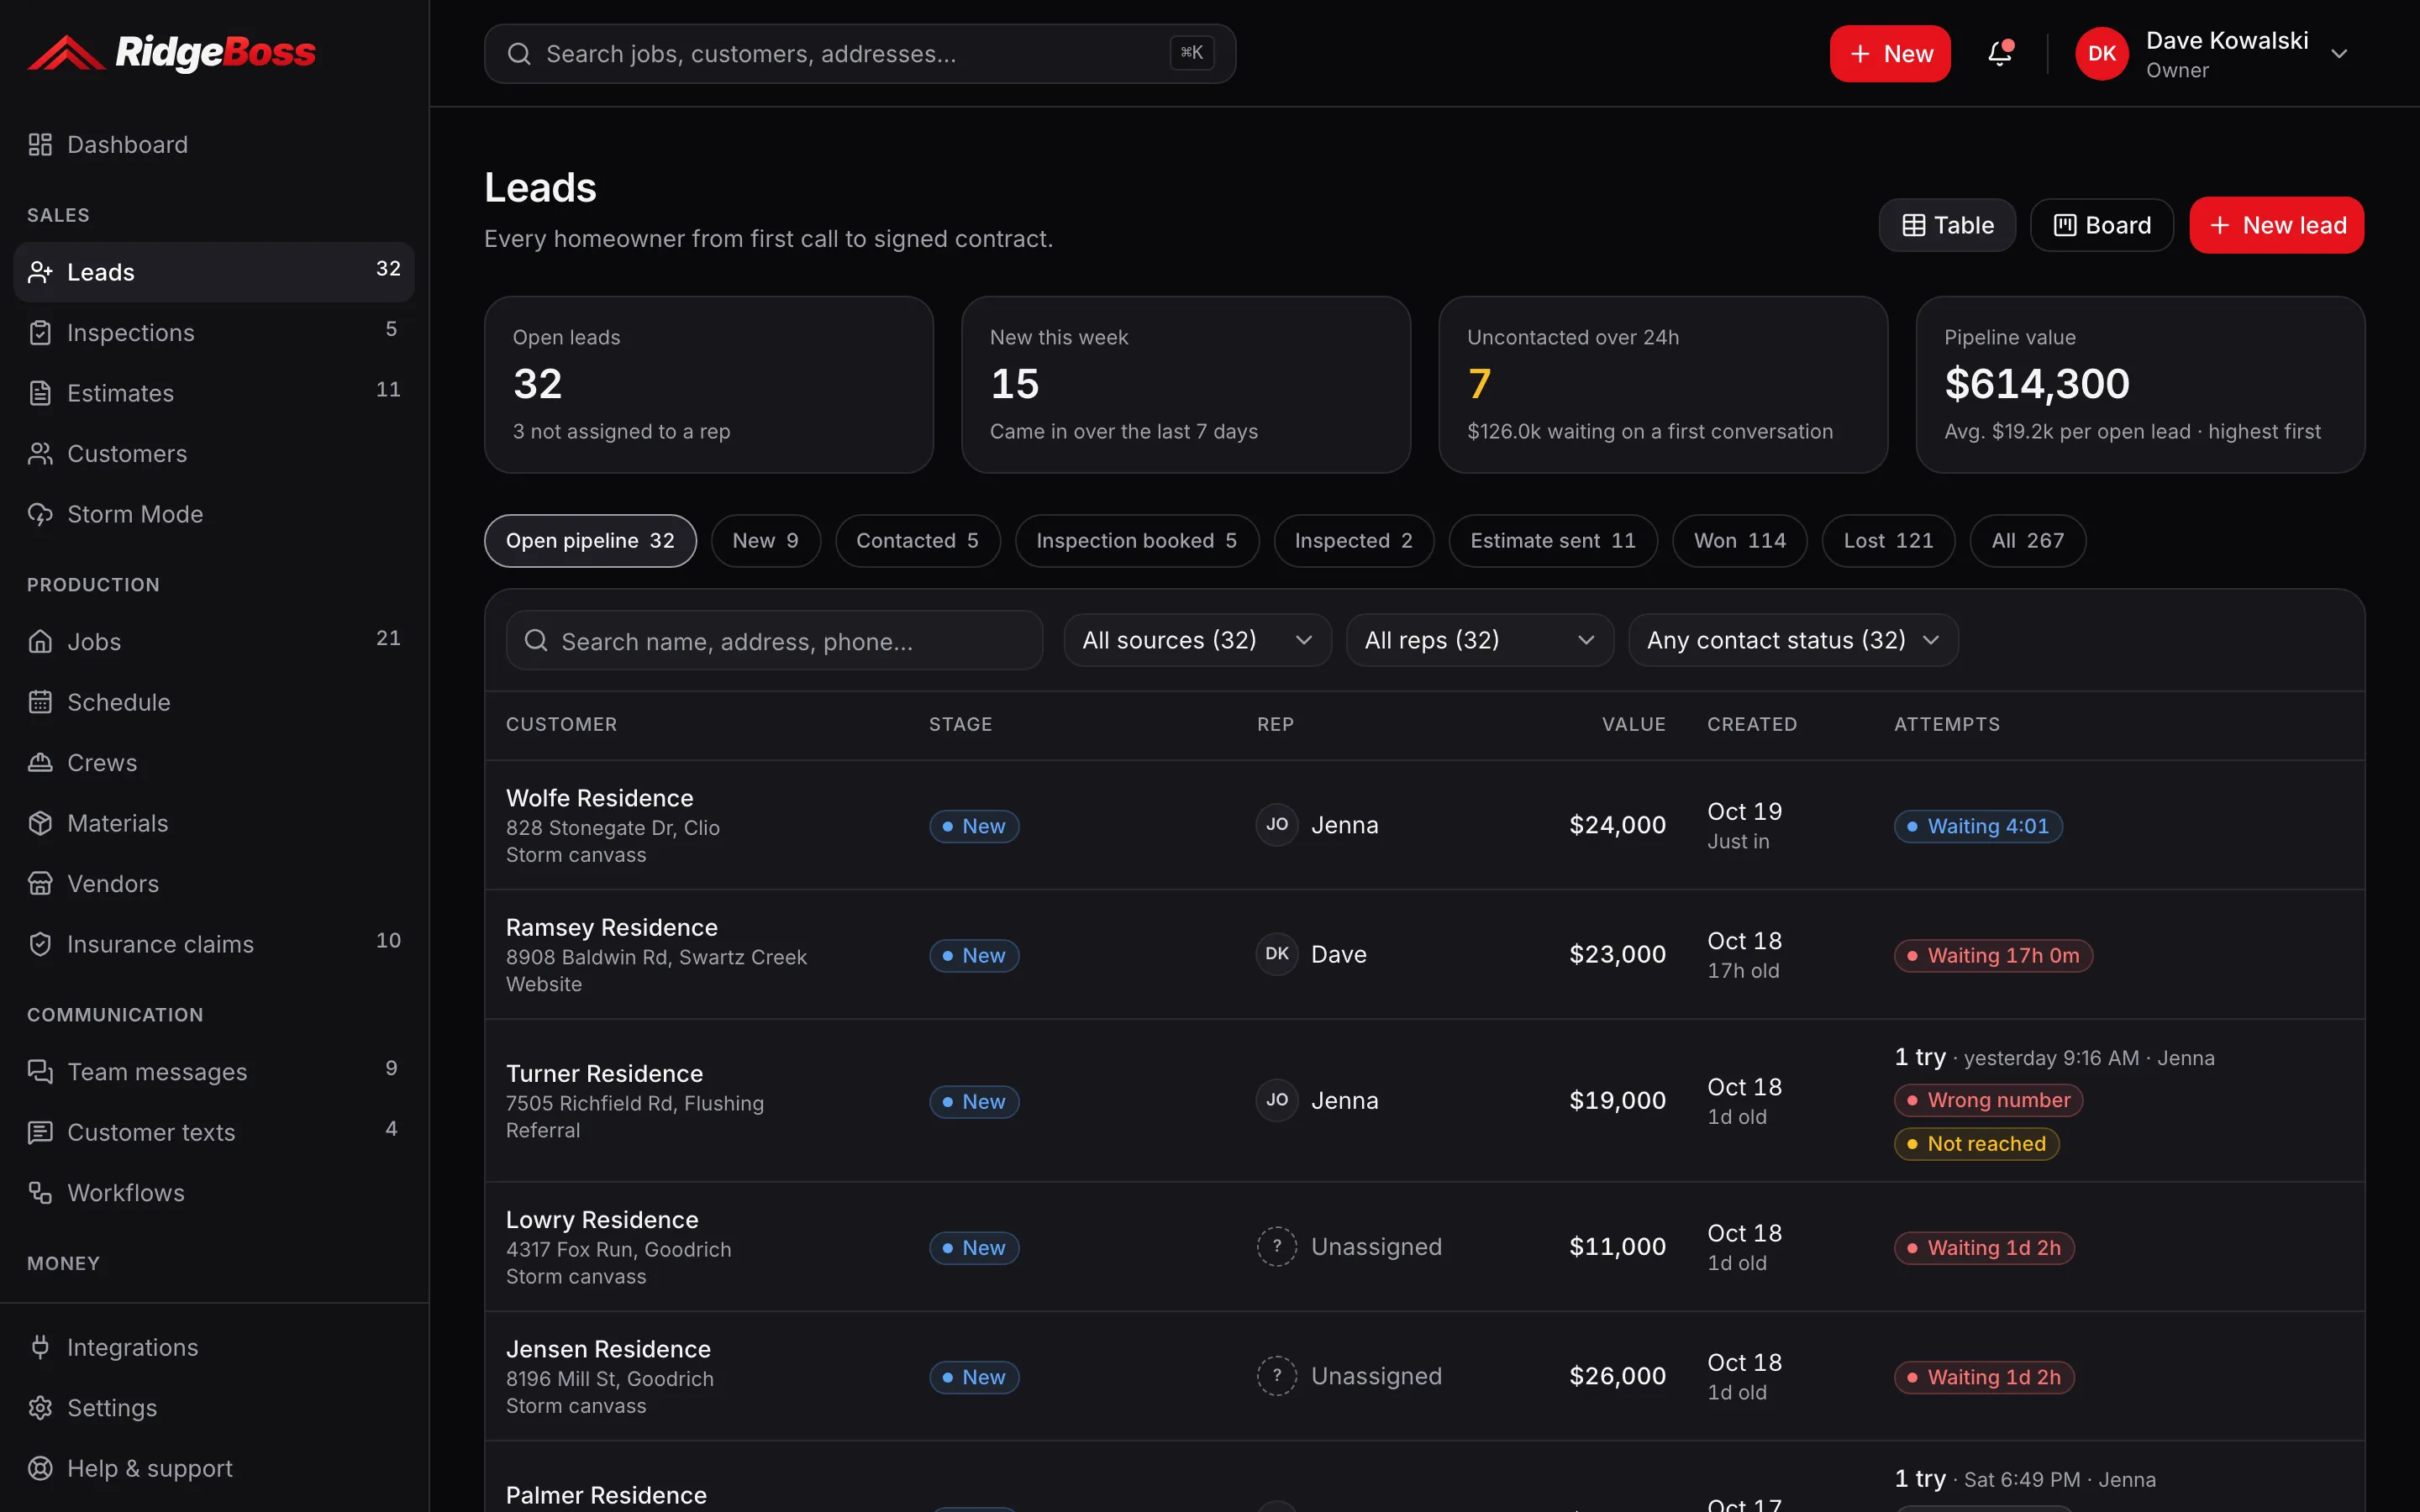Click the Vendors storefront icon
2420x1512 pixels.
40,884
